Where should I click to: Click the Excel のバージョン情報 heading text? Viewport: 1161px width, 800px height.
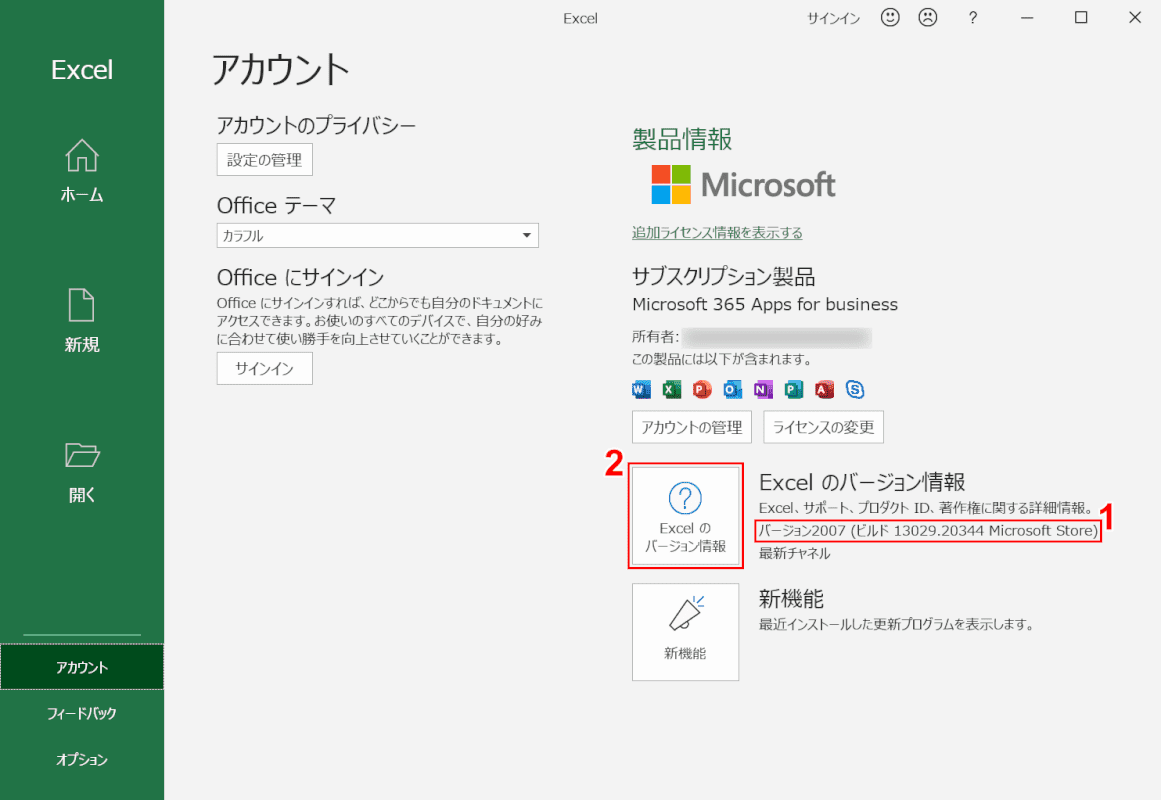coord(862,482)
